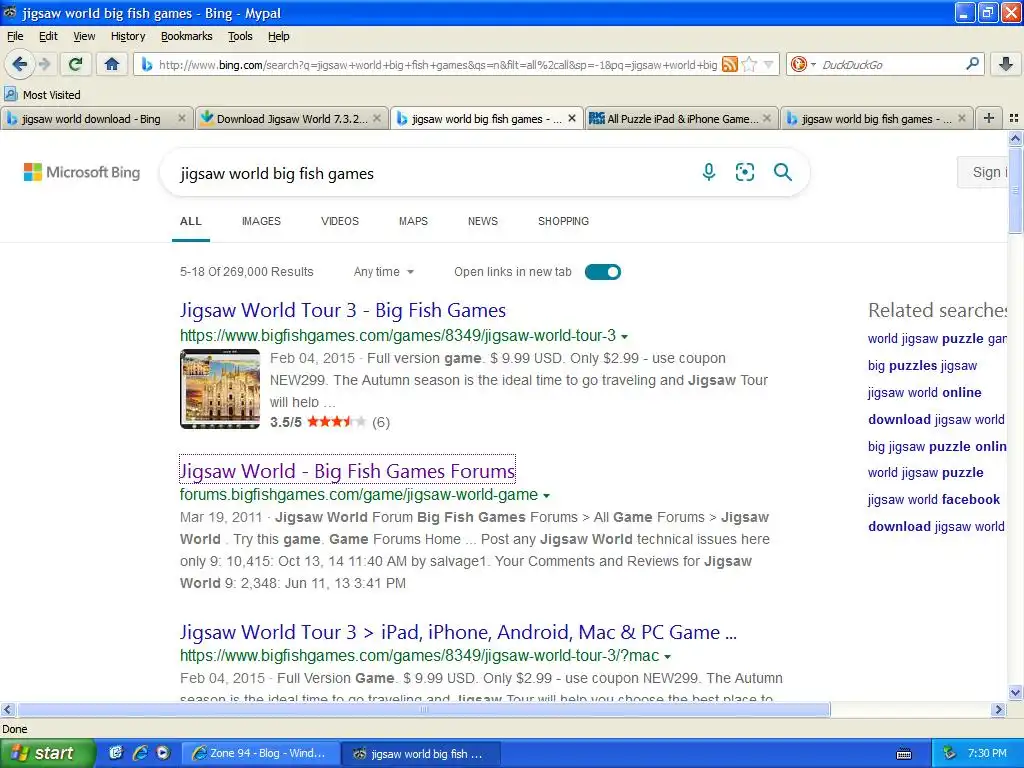Image resolution: width=1024 pixels, height=768 pixels.
Task: Open the Tools menu
Action: pos(240,36)
